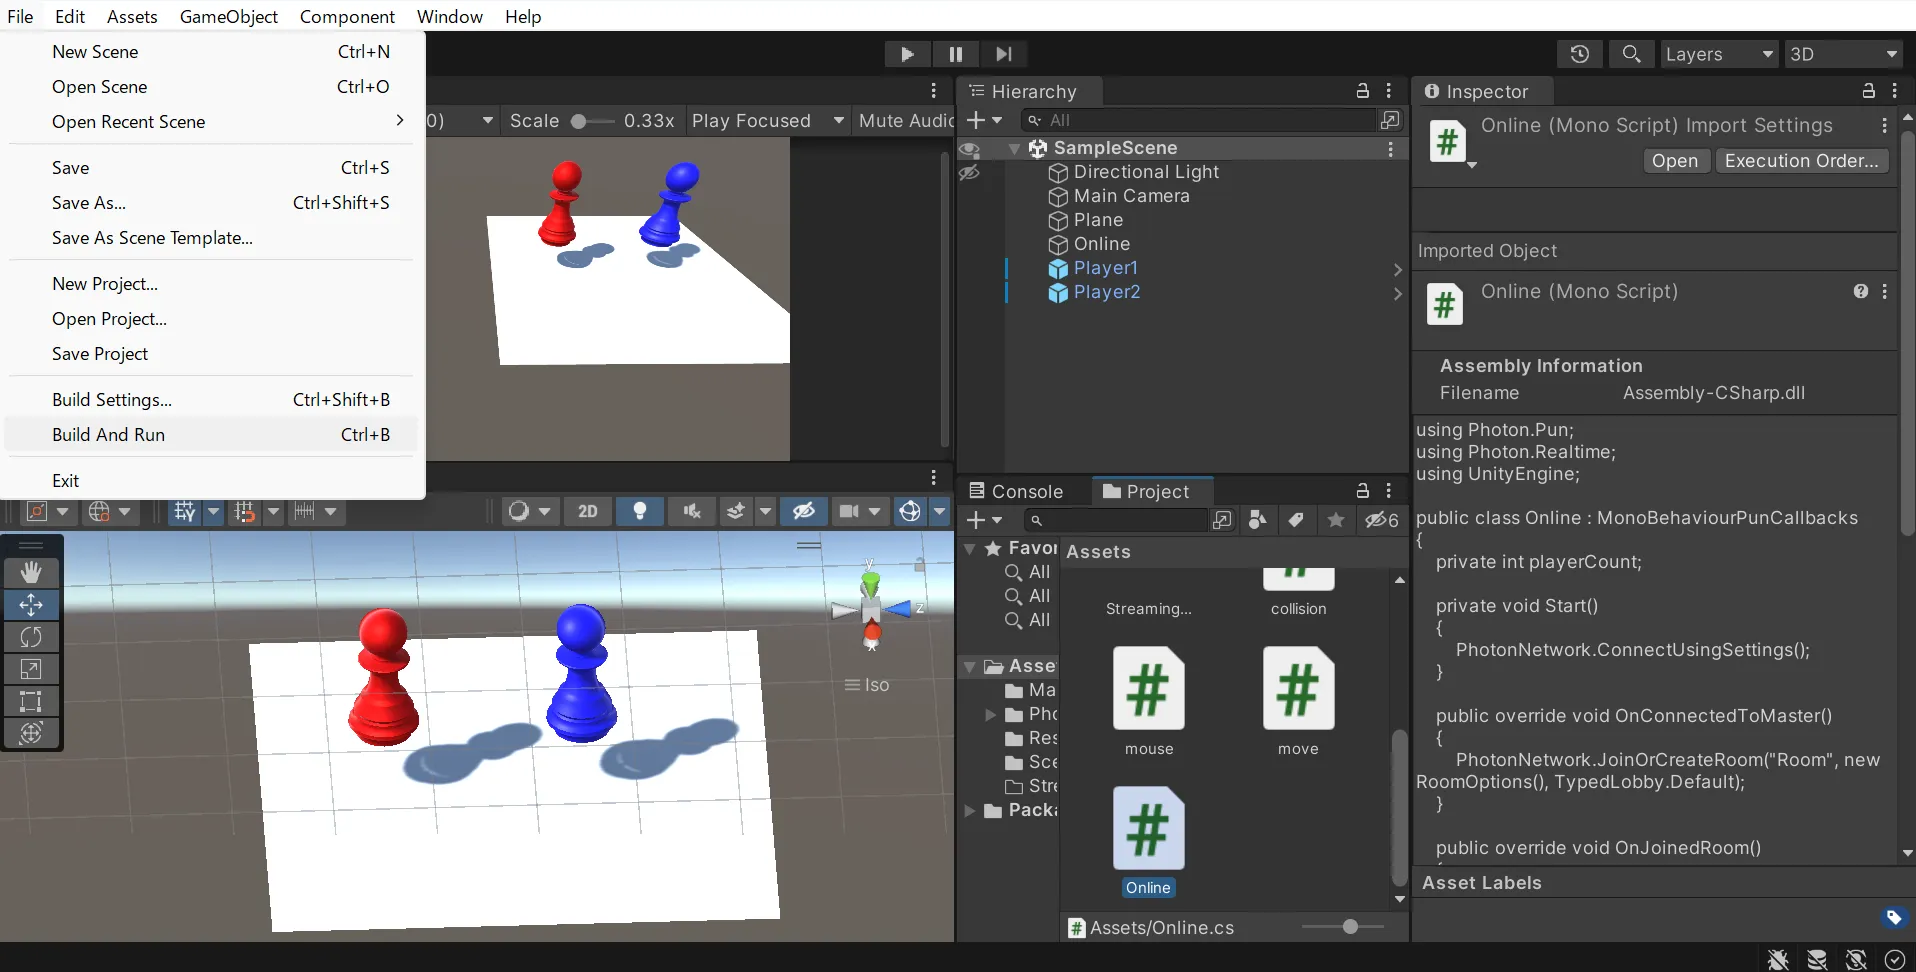Adjust the Game view Scale slider
Screen dimensions: 1916x972
coord(592,121)
